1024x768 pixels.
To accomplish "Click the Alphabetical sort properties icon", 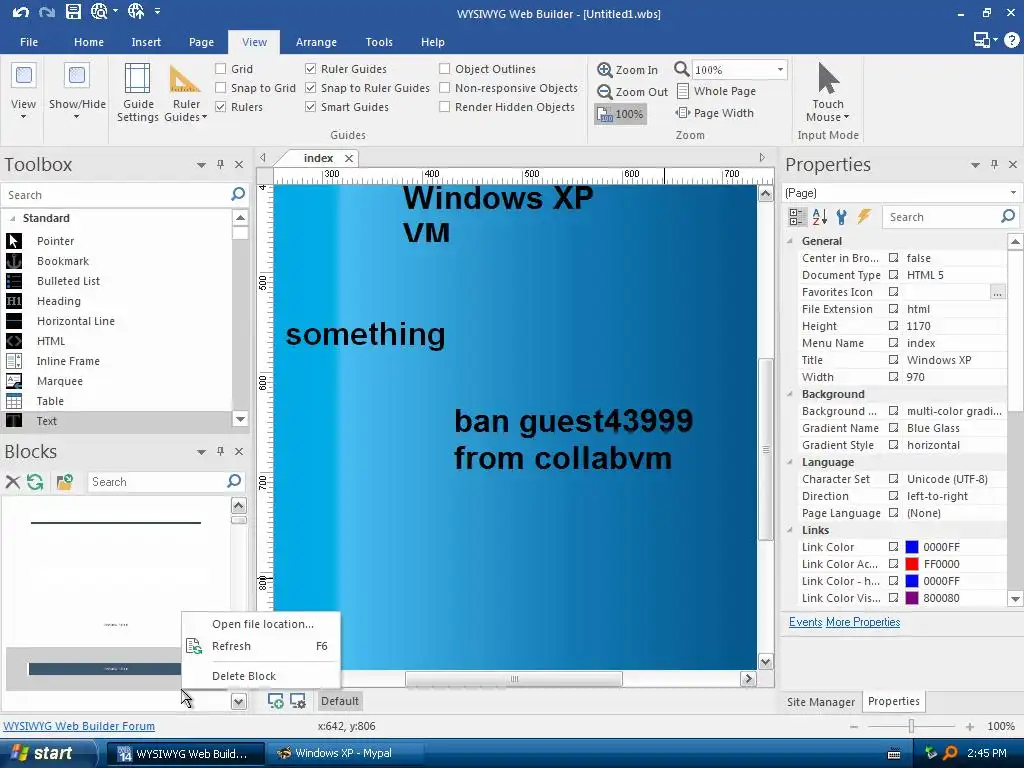I will (819, 217).
